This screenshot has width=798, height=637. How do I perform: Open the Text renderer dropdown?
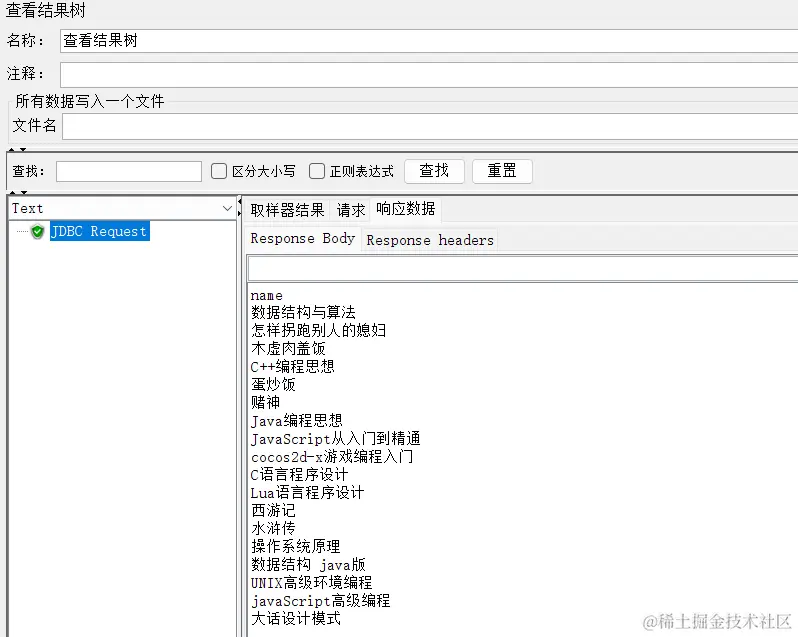(x=122, y=208)
